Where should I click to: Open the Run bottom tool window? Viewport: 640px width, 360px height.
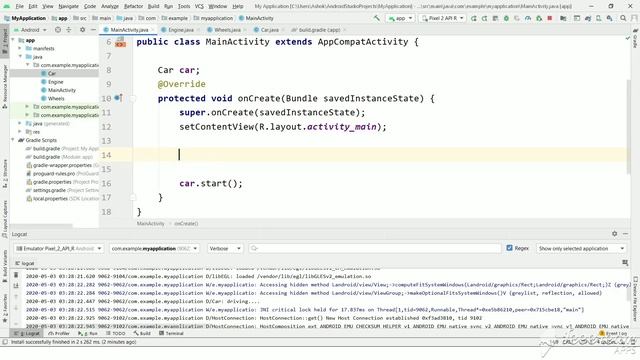coord(88,333)
